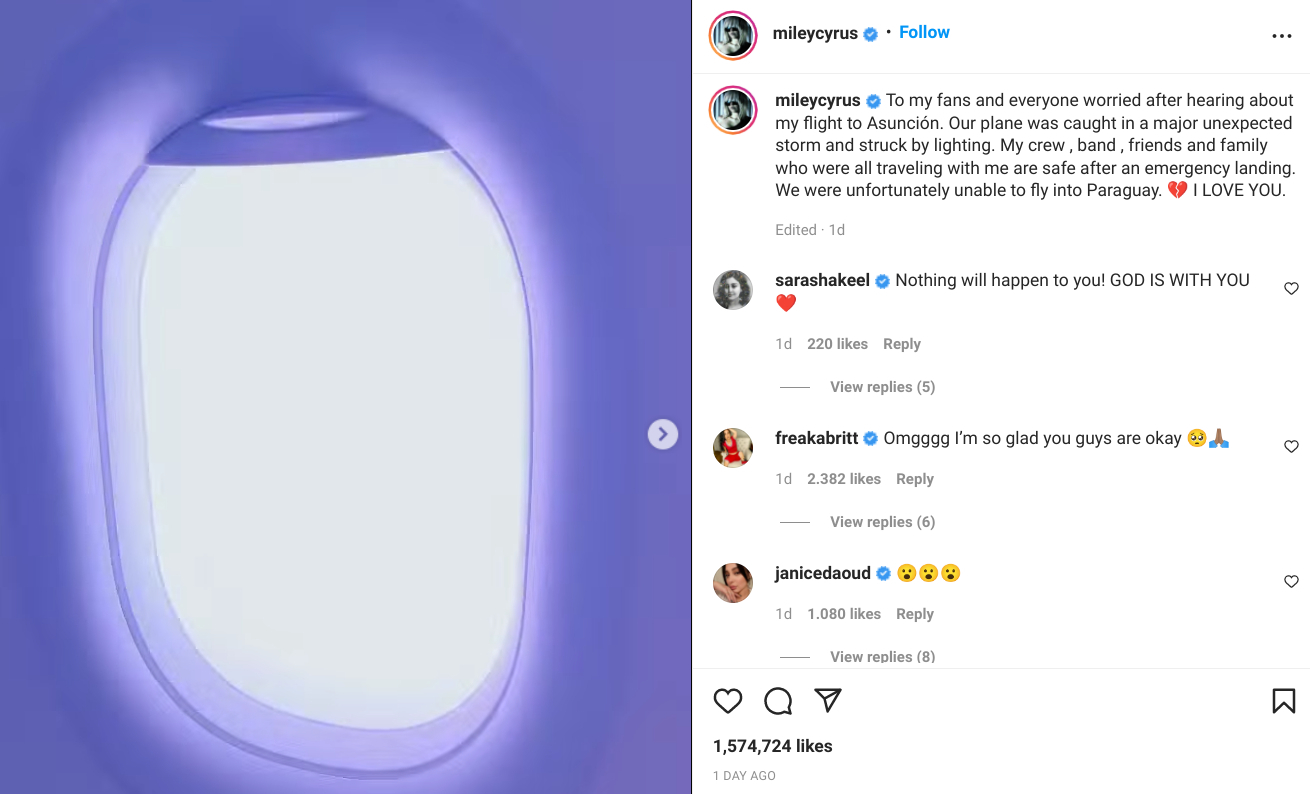Expand View replies (5) under sarashakeel

pyautogui.click(x=882, y=387)
